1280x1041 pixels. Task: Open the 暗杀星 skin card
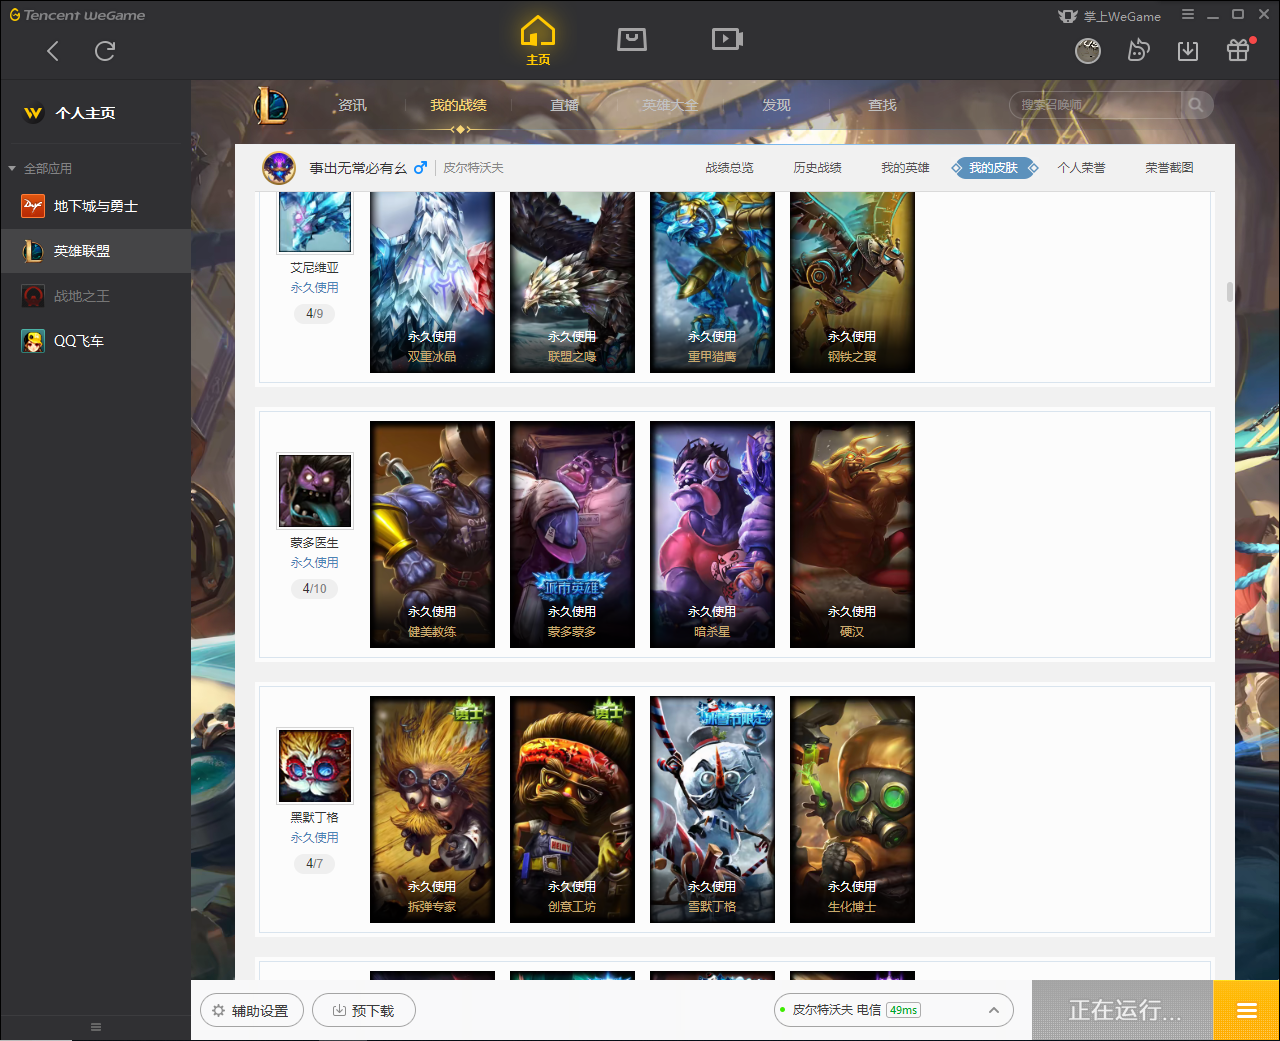click(712, 534)
